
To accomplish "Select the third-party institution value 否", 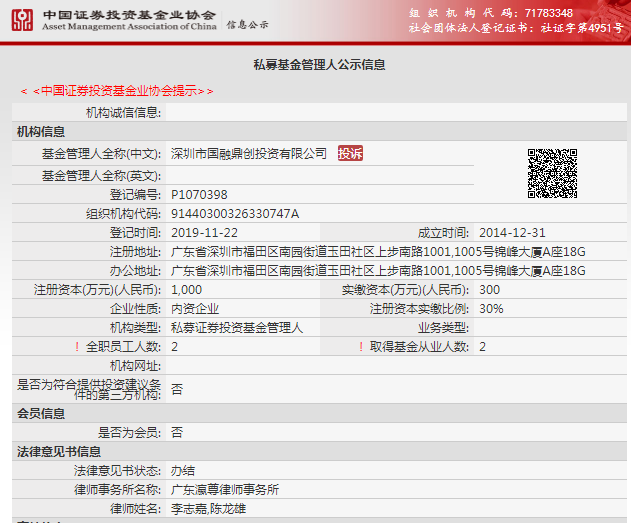I will [177, 389].
